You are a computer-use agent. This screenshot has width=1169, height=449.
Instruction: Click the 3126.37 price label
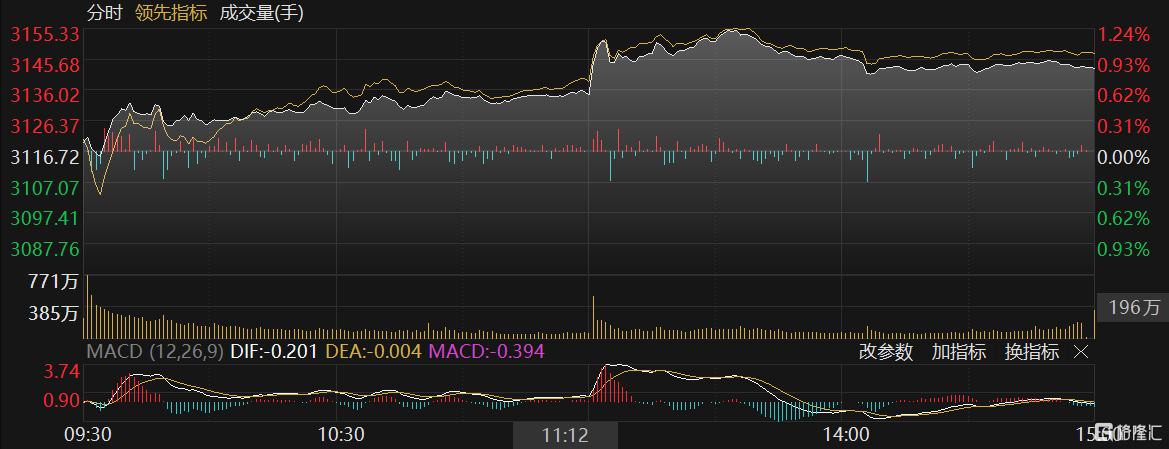[x=45, y=126]
